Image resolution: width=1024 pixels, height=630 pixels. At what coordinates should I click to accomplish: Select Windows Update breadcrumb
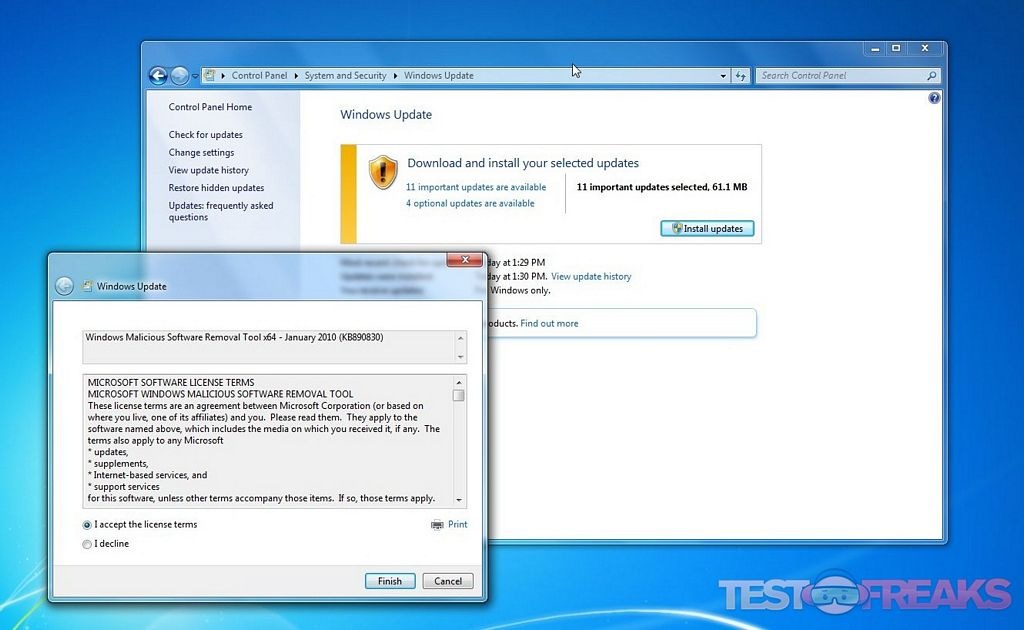pos(439,76)
